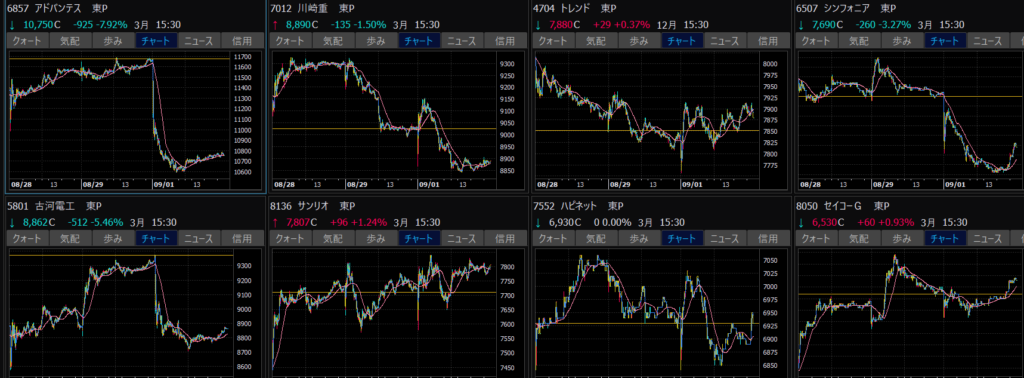Click the 09/01 date marker on トレンド chart
Image resolution: width=1024 pixels, height=378 pixels.
click(691, 185)
